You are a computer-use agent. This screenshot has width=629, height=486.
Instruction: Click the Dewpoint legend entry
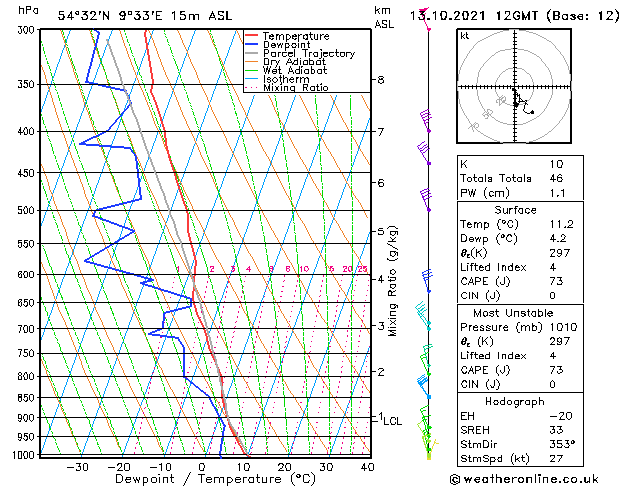278,45
